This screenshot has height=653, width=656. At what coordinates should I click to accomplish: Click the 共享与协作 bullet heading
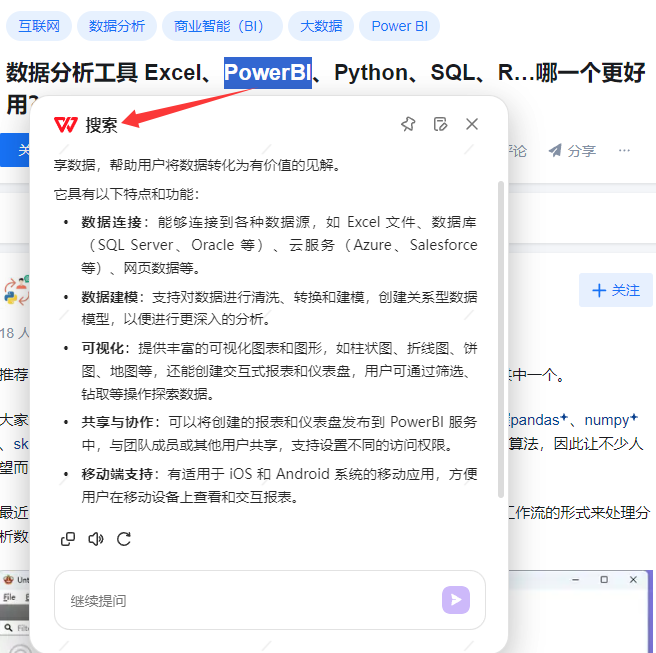coord(117,422)
